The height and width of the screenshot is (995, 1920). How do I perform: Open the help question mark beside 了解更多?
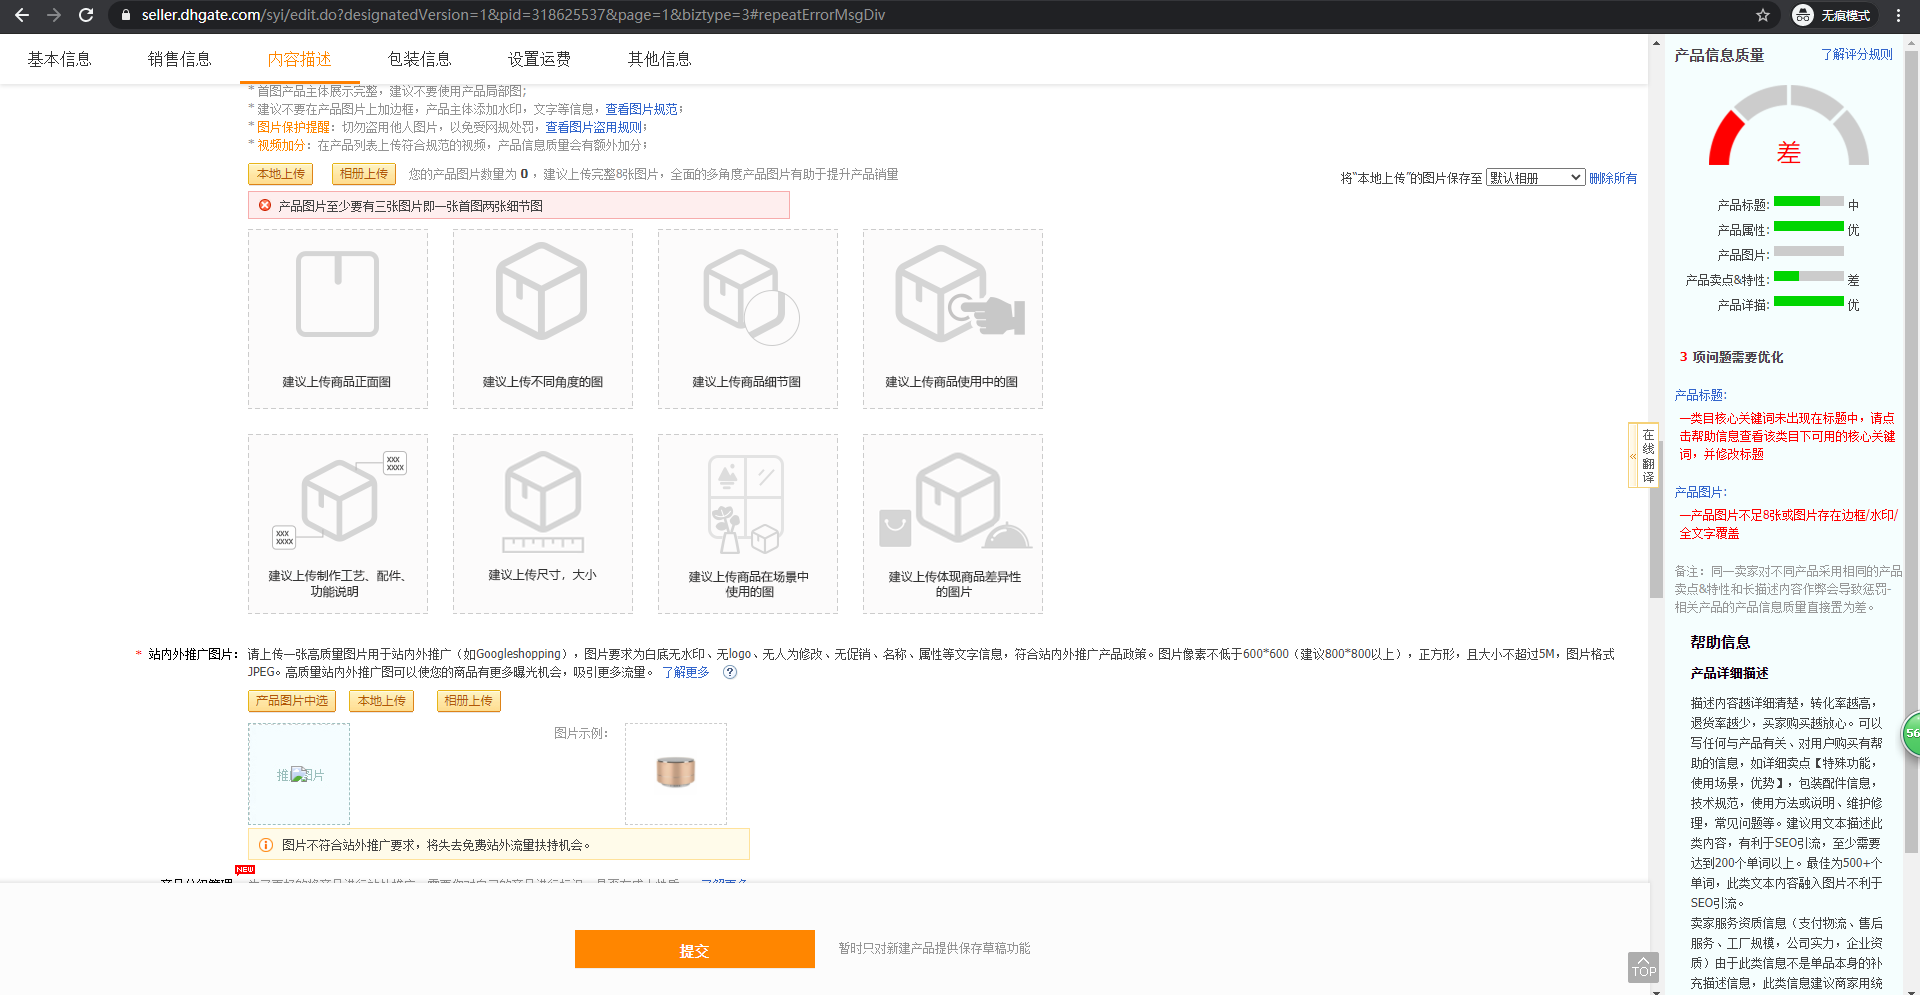click(730, 672)
